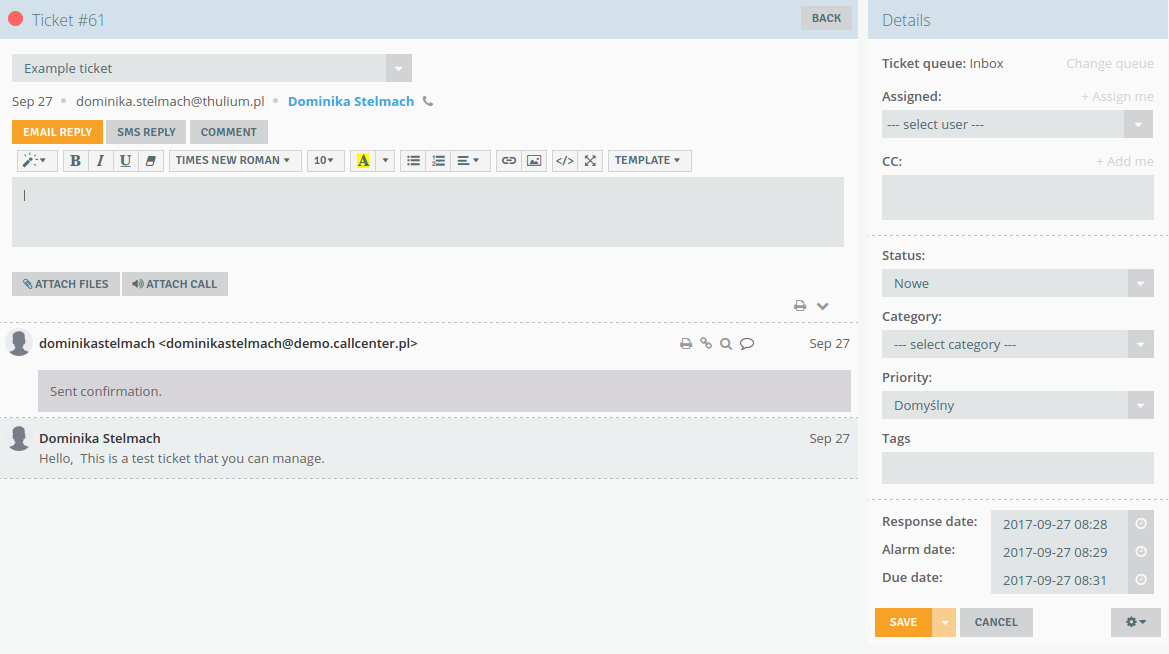Apply yellow highlight color A button
This screenshot has width=1169, height=654.
(363, 160)
